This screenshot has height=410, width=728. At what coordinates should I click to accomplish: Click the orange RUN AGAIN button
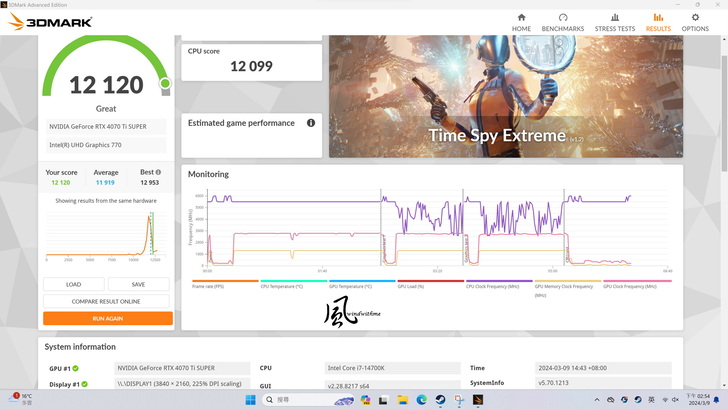[108, 319]
